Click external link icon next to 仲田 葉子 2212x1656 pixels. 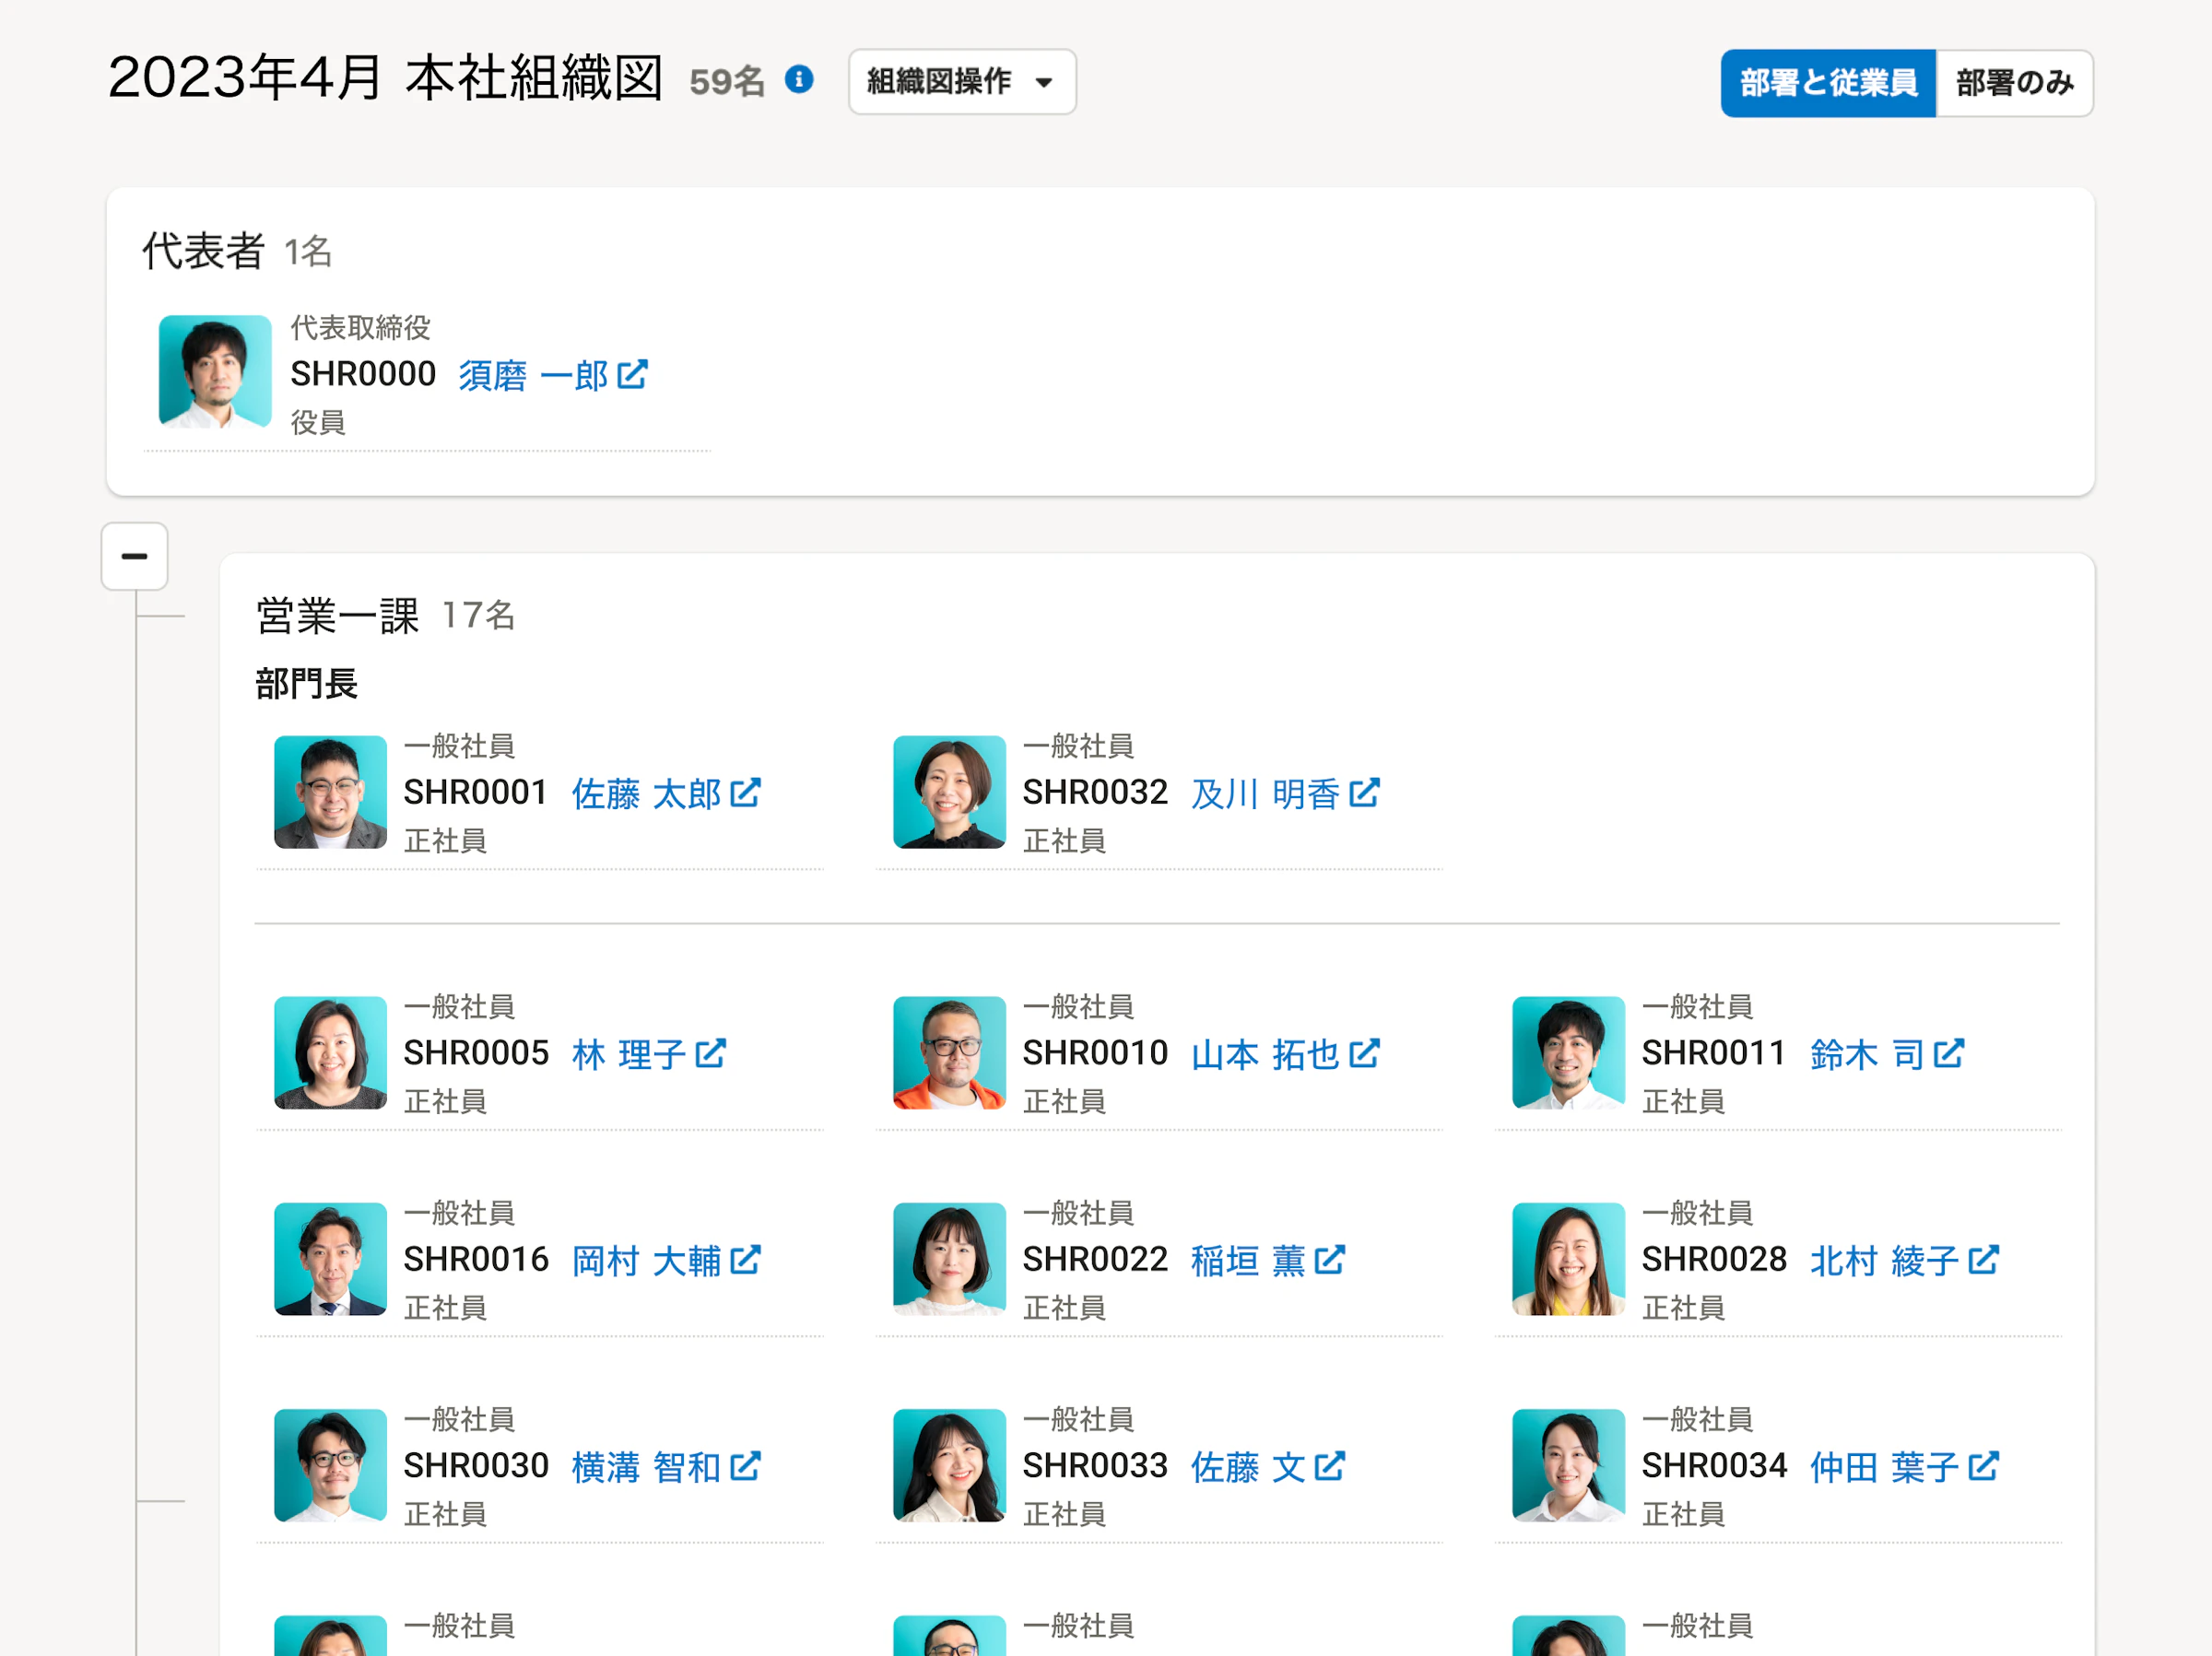coord(1983,1466)
